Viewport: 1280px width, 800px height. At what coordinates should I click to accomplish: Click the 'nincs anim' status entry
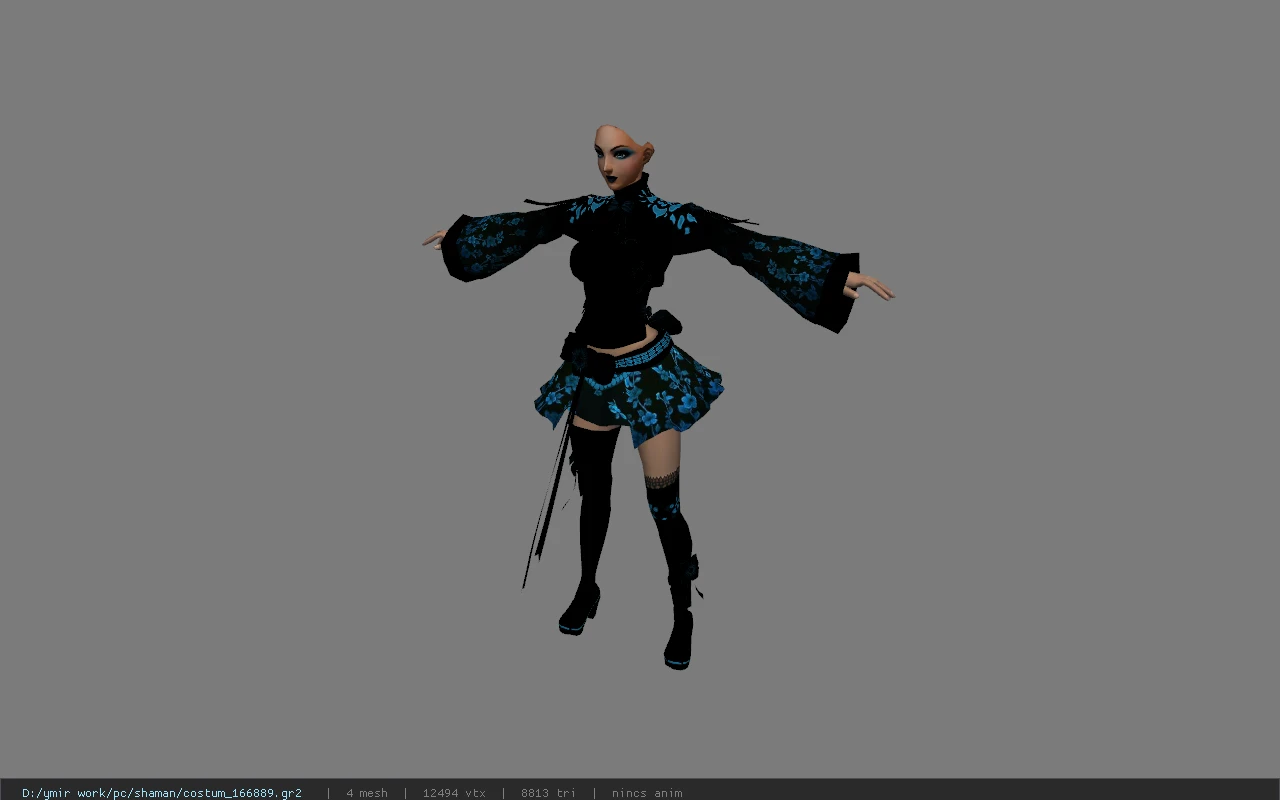tap(647, 793)
